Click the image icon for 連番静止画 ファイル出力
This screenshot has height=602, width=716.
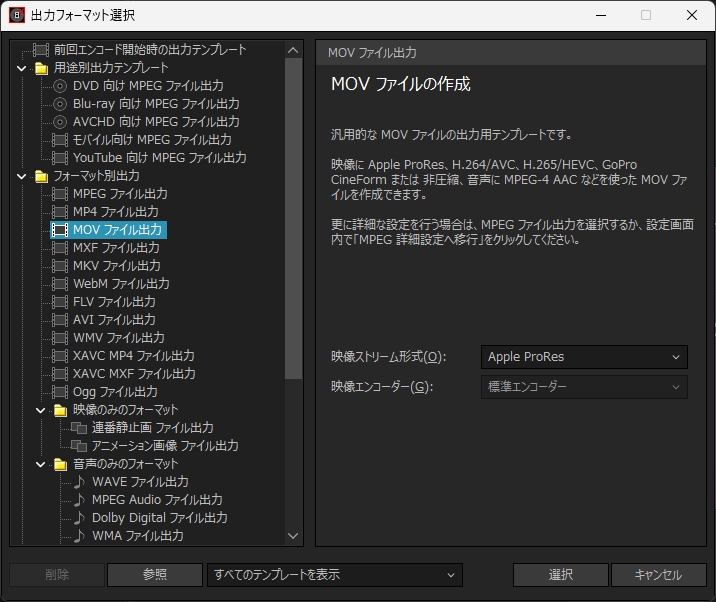tap(79, 428)
